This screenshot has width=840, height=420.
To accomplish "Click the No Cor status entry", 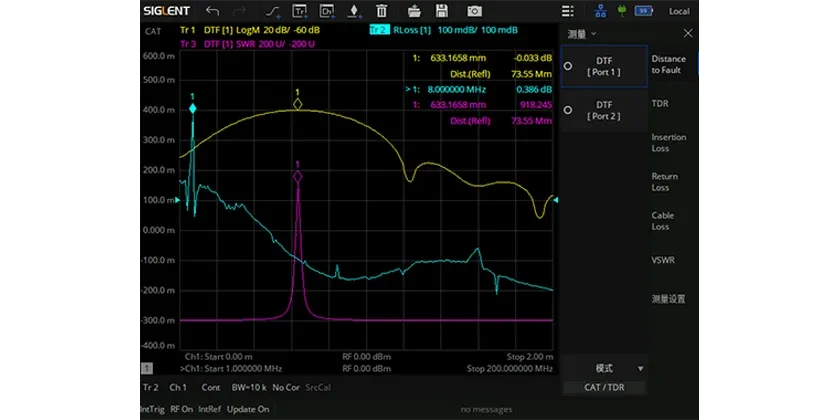I will [x=286, y=387].
